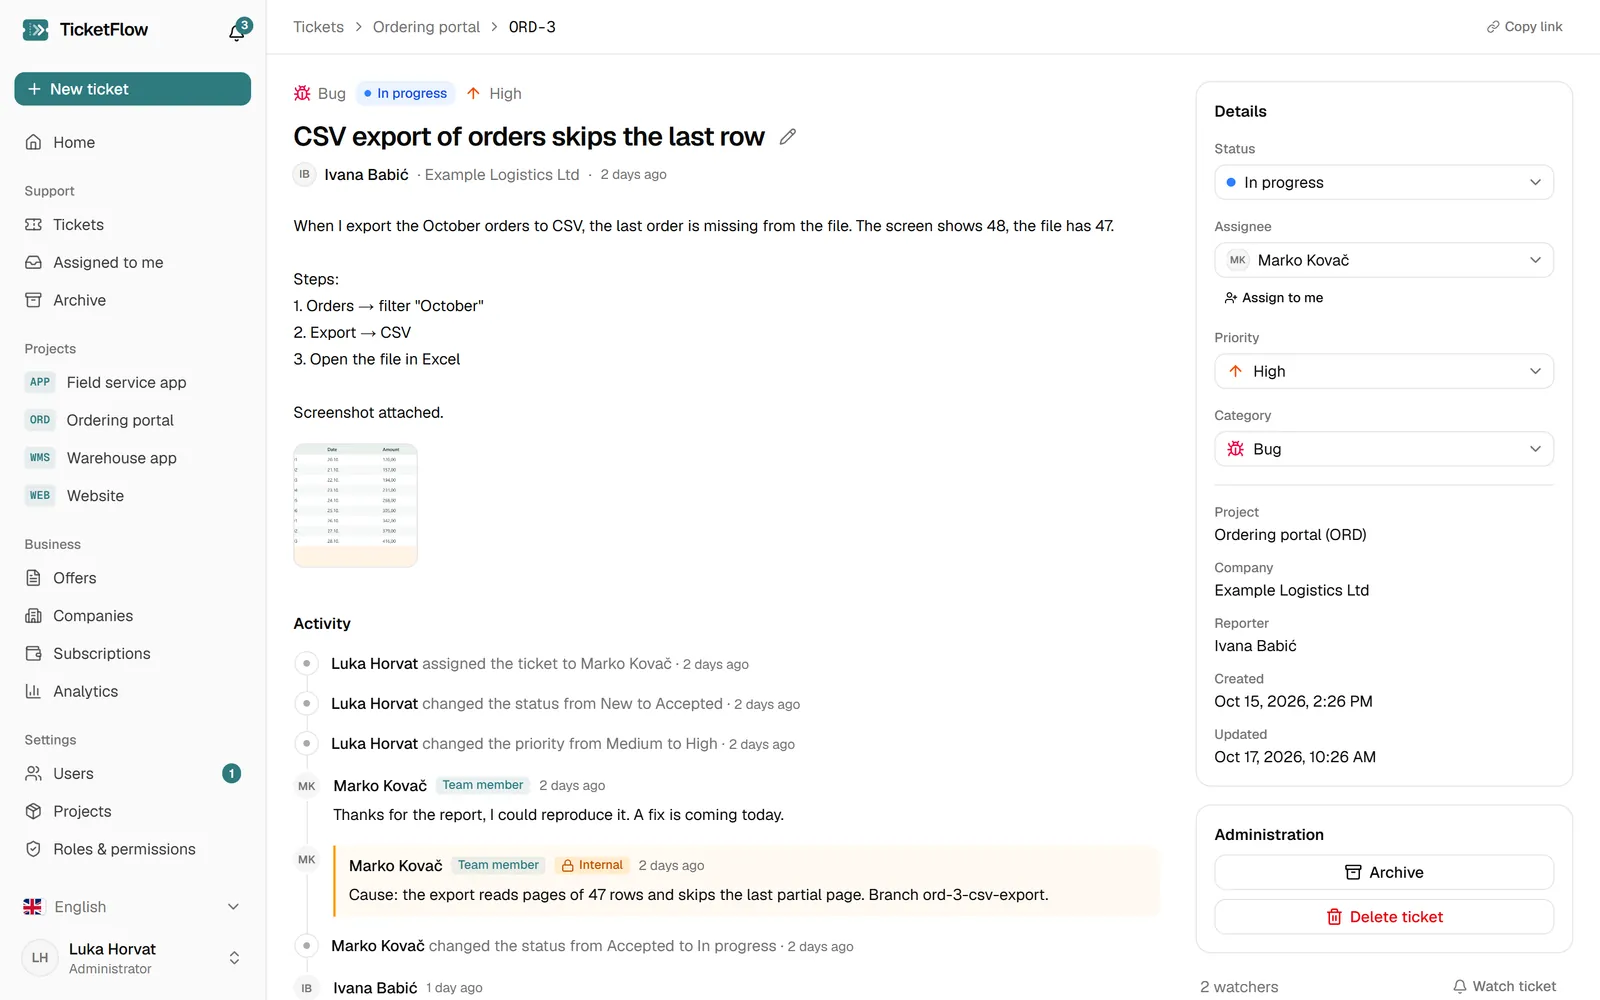Image resolution: width=1600 pixels, height=1000 pixels.
Task: Open the Field service app project
Action: pyautogui.click(x=133, y=382)
